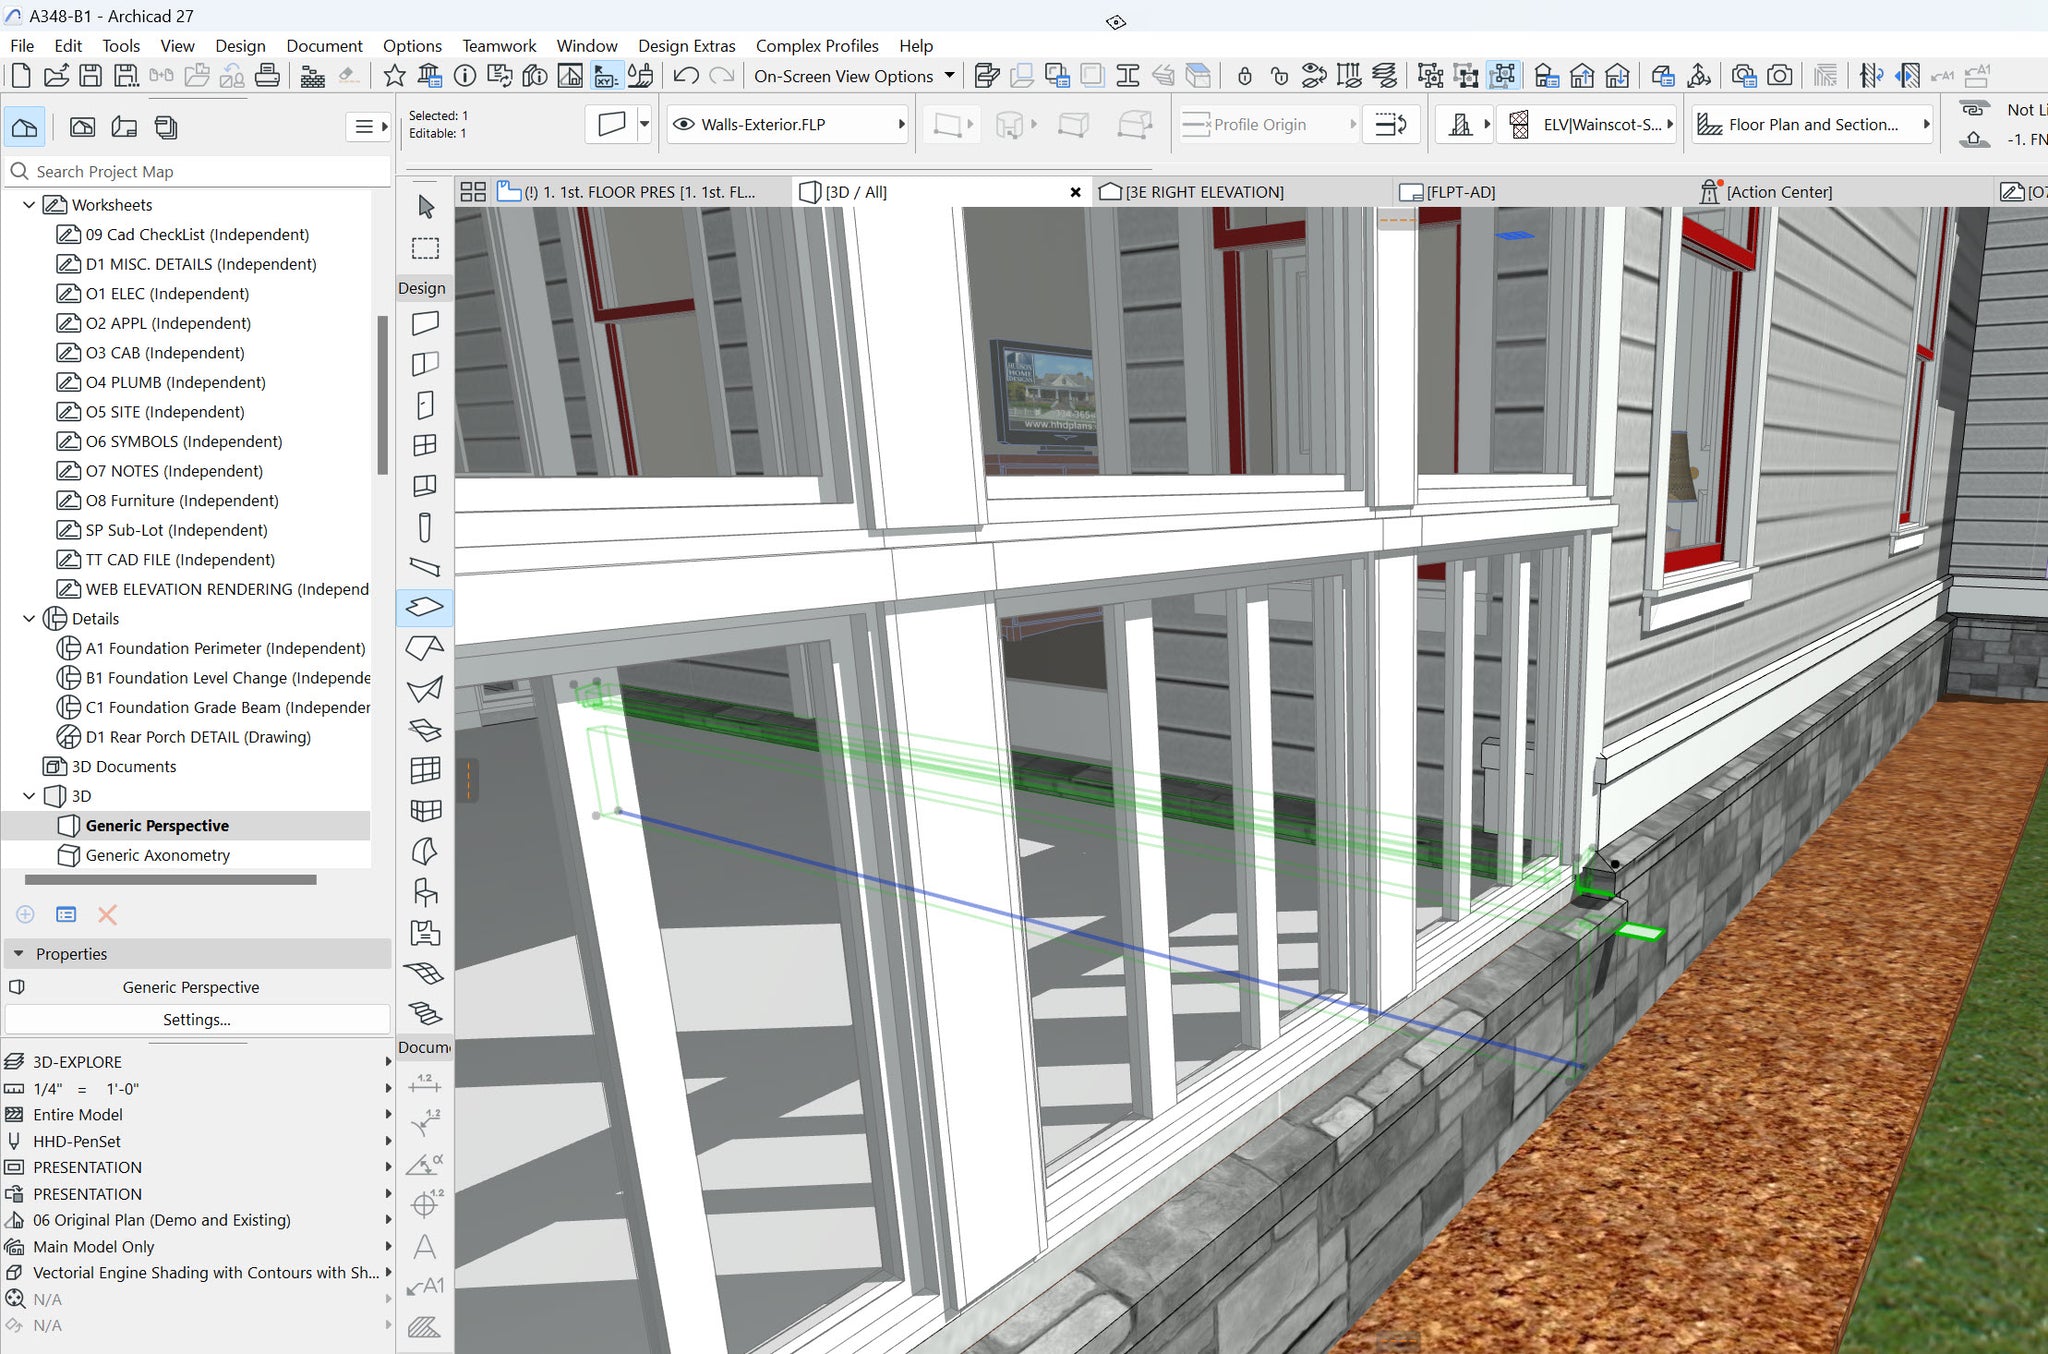Viewport: 2048px width, 1354px height.
Task: Toggle the XY tracker button
Action: pyautogui.click(x=606, y=76)
